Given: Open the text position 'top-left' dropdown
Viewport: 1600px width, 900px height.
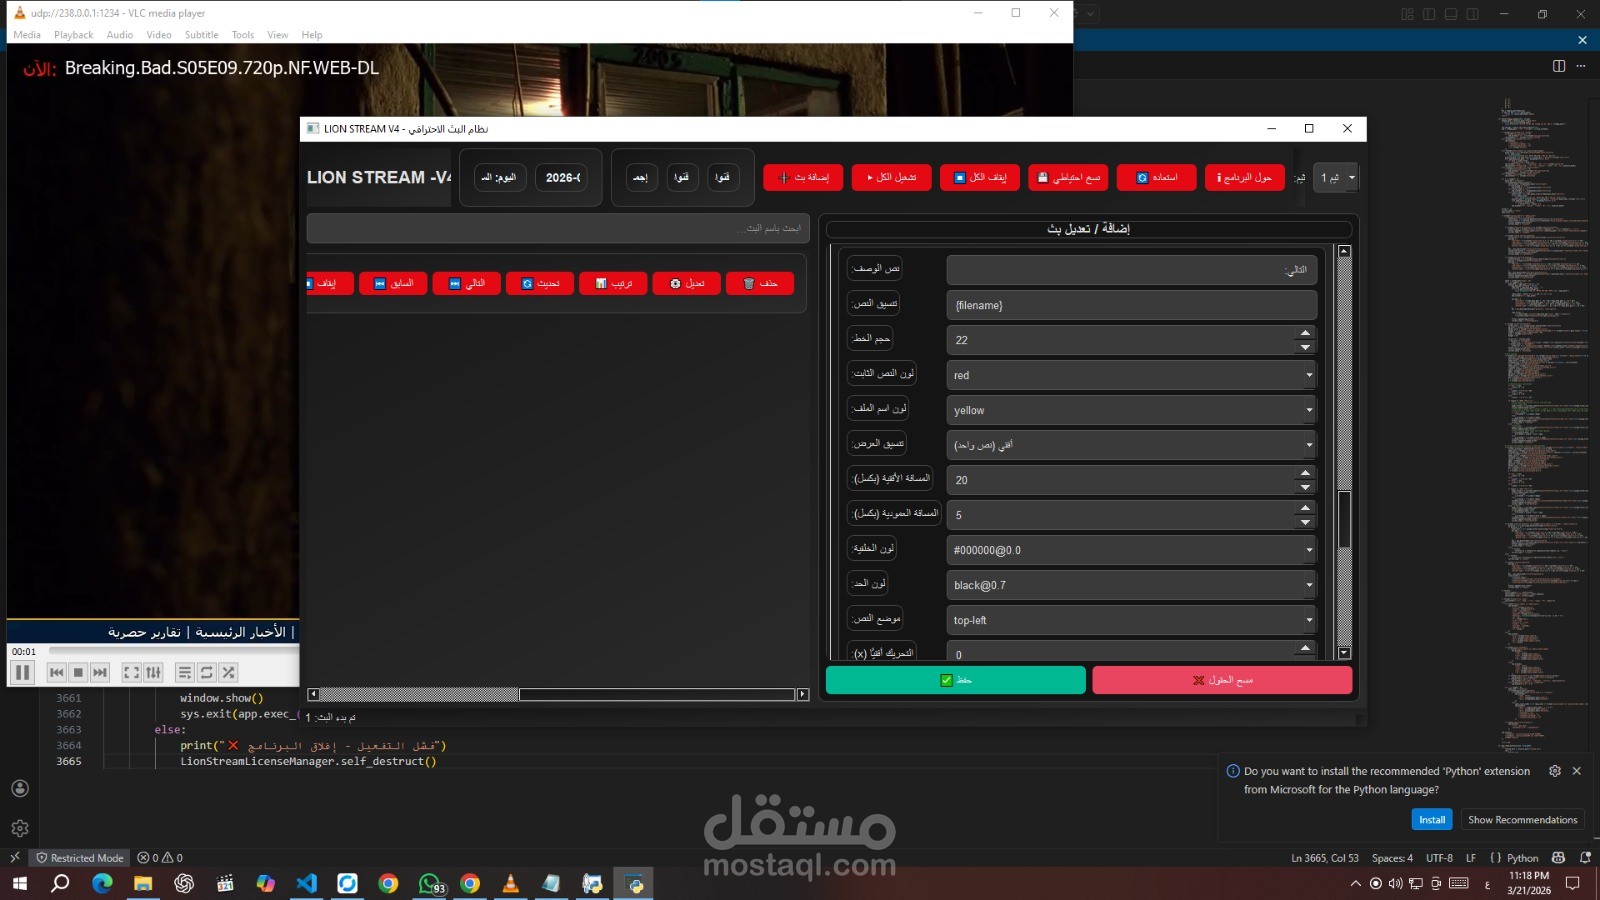Looking at the screenshot, I should (1132, 620).
